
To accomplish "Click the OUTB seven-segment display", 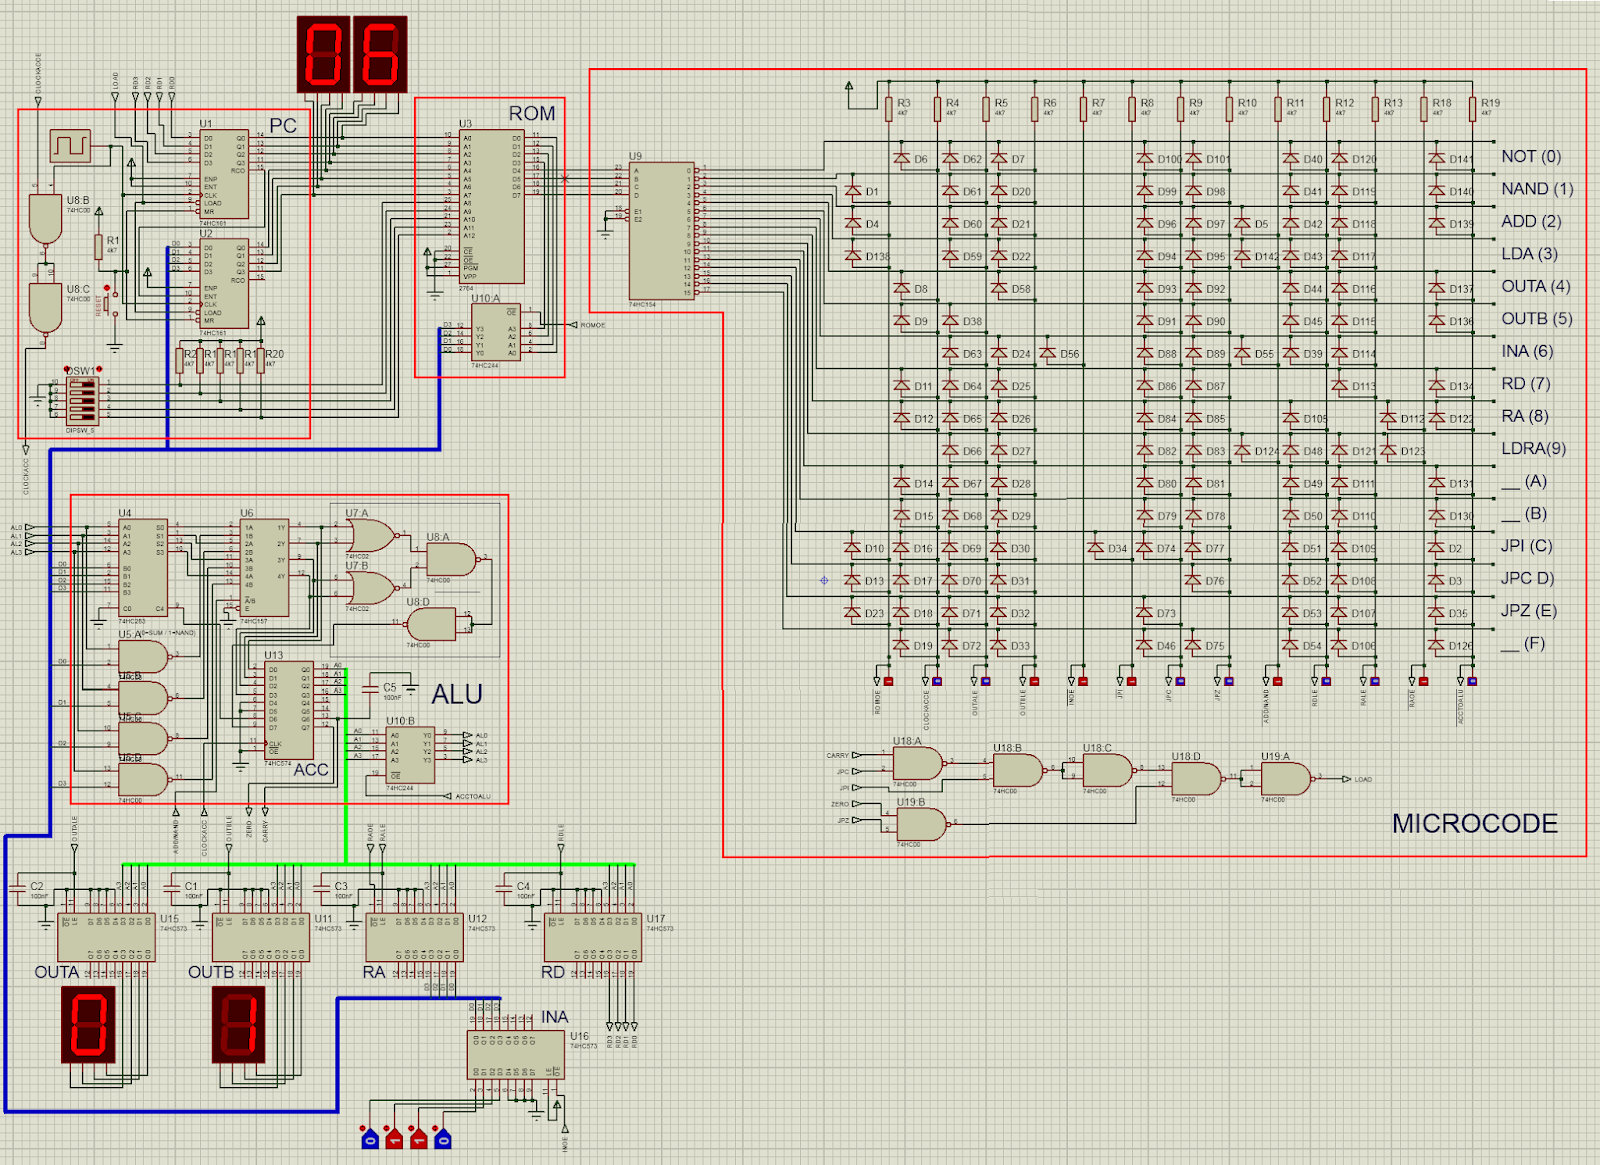I will pyautogui.click(x=240, y=1024).
